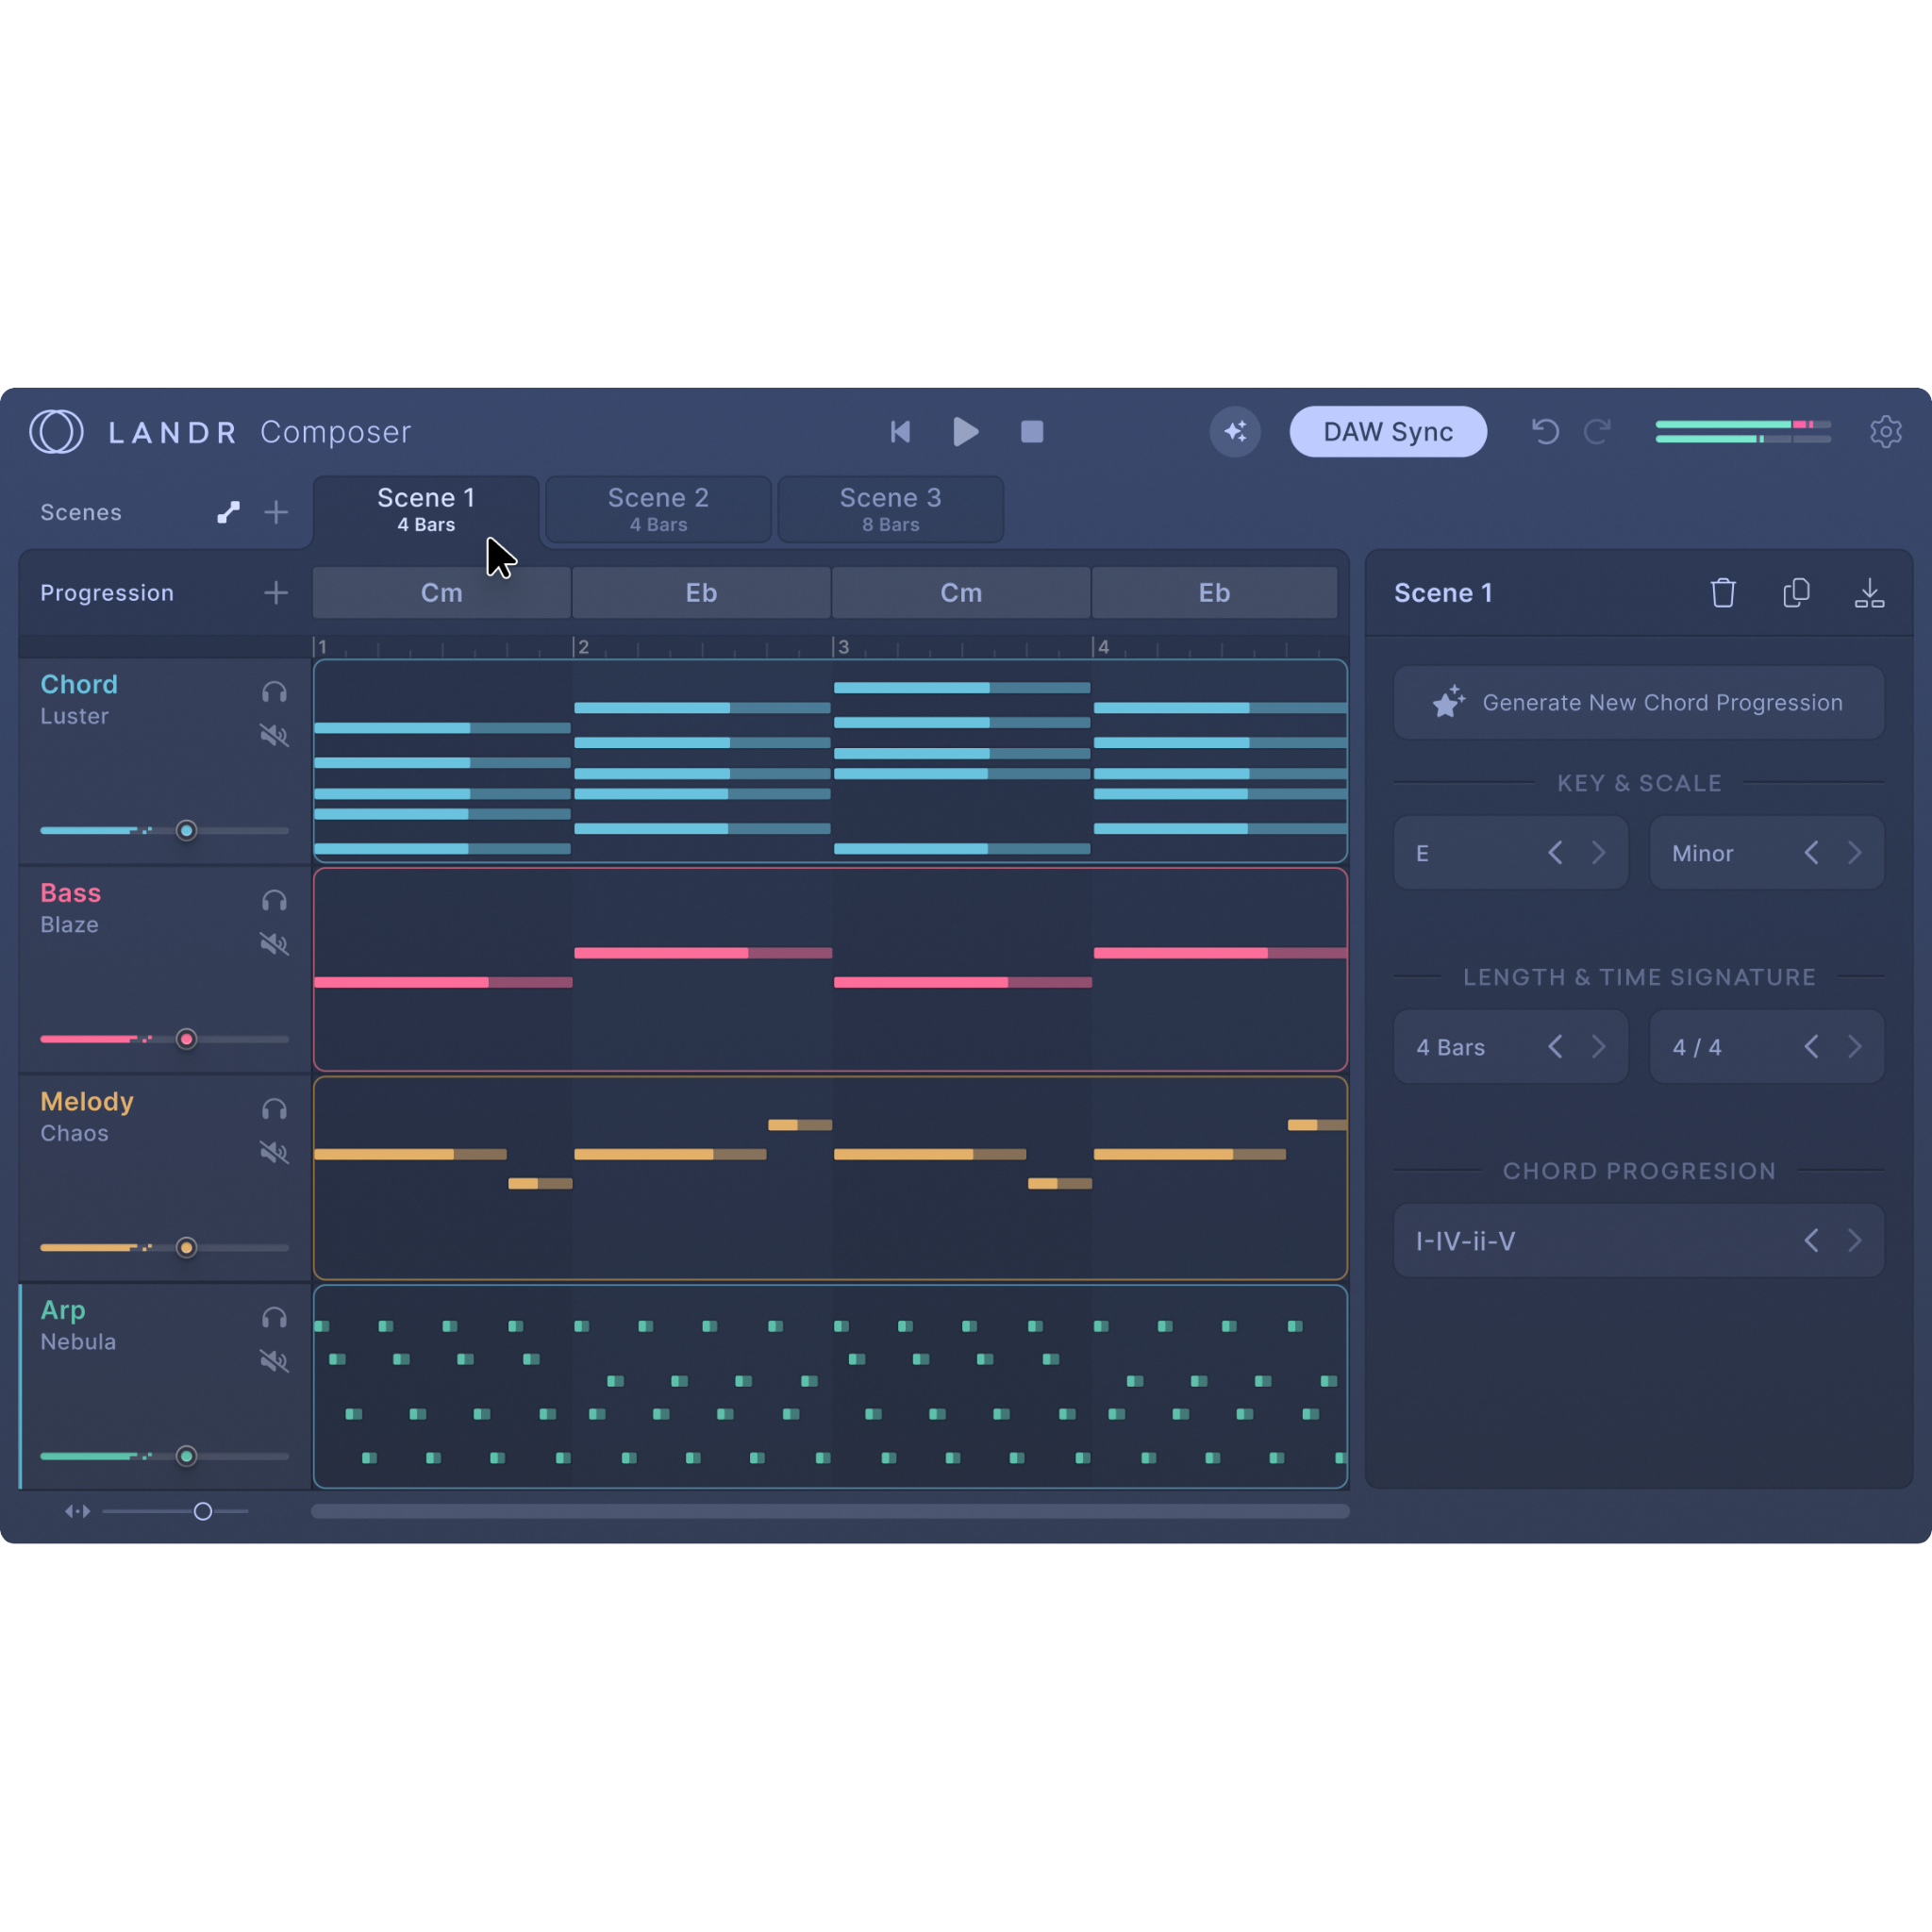Viewport: 1932px width, 1932px height.
Task: Open the settings gear
Action: click(1887, 431)
